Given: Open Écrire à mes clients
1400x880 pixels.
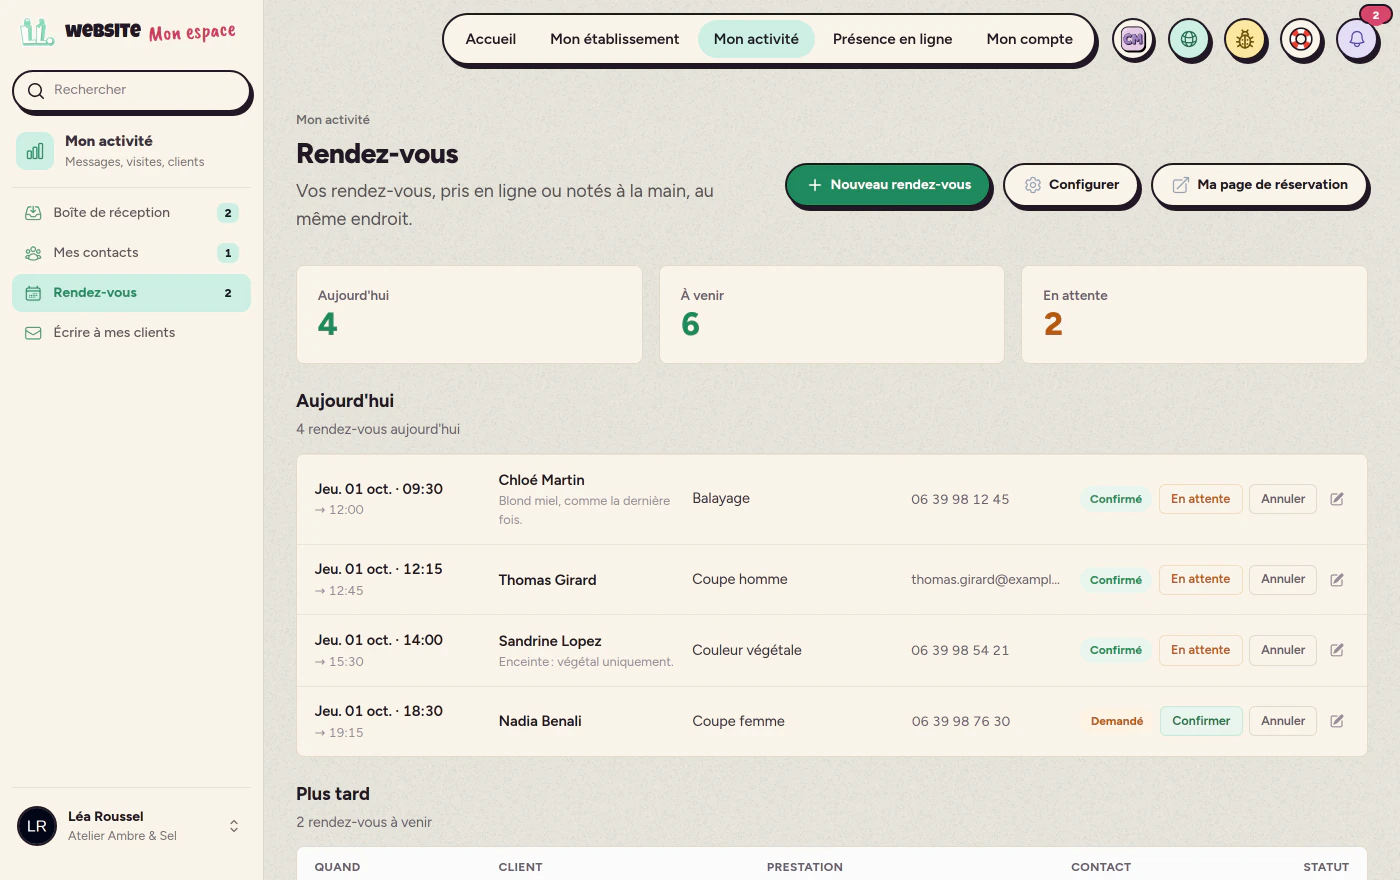Looking at the screenshot, I should click(x=131, y=333).
